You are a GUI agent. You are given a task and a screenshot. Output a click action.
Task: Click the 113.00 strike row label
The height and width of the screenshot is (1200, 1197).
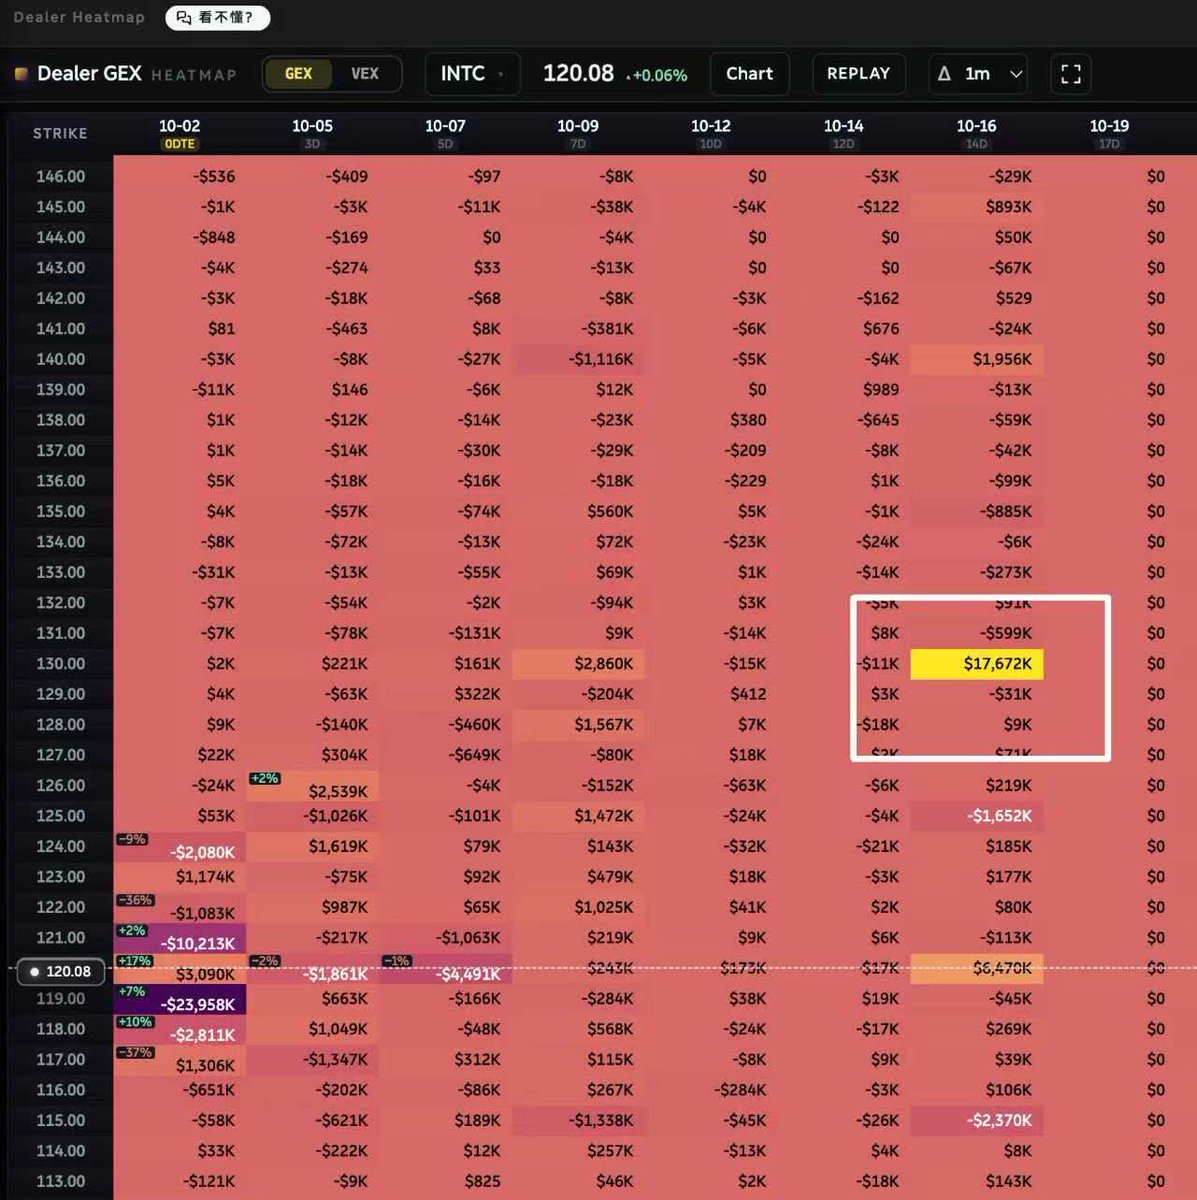coord(61,1182)
